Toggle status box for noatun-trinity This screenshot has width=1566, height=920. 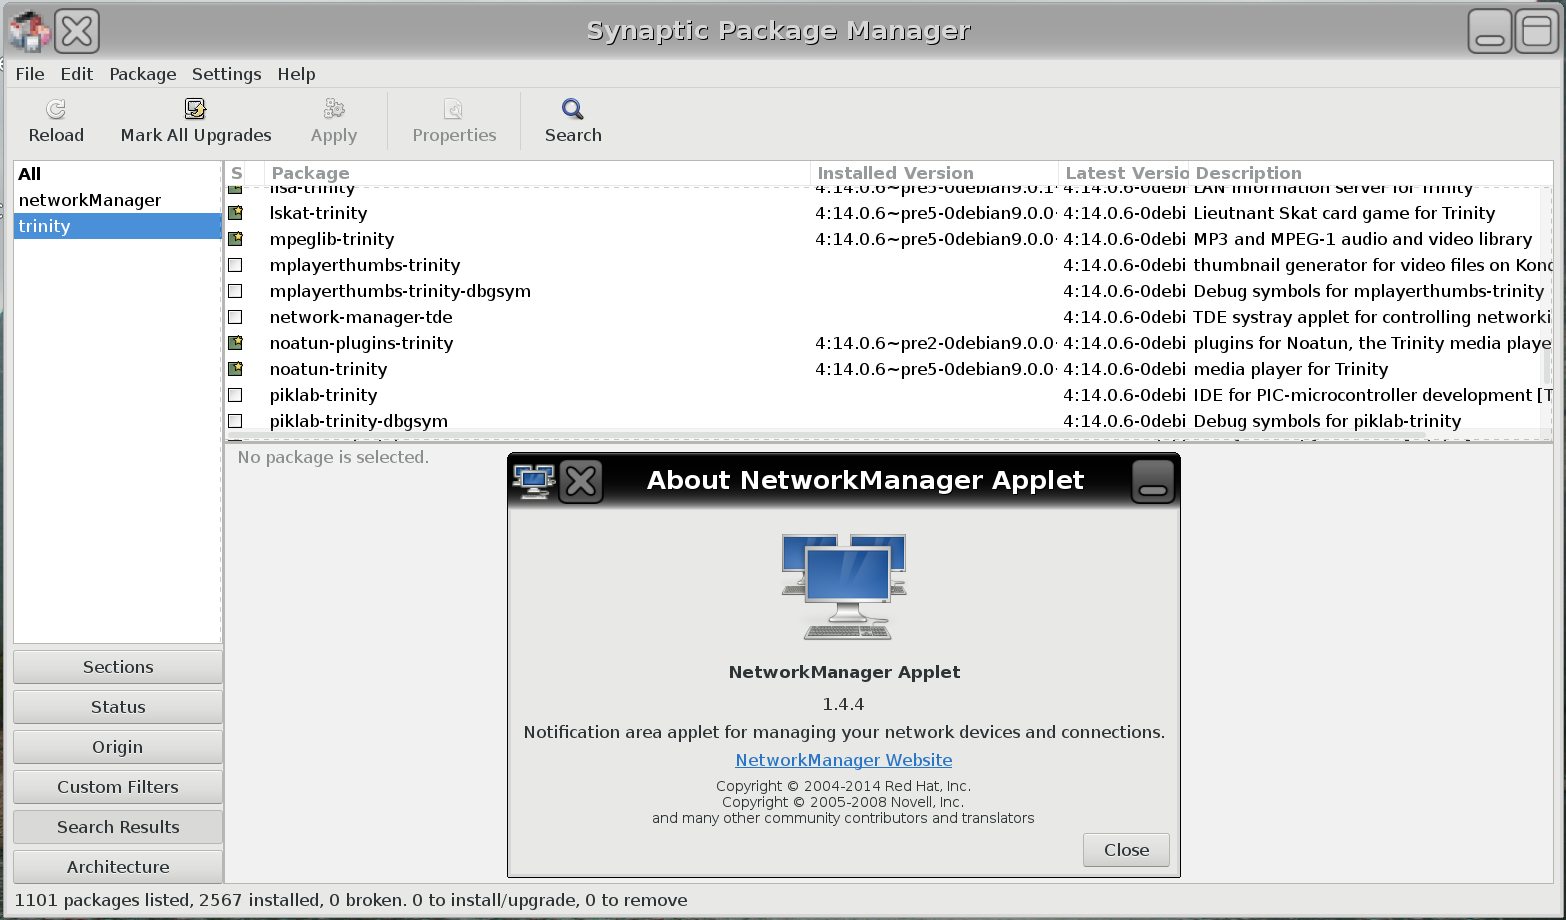tap(236, 369)
